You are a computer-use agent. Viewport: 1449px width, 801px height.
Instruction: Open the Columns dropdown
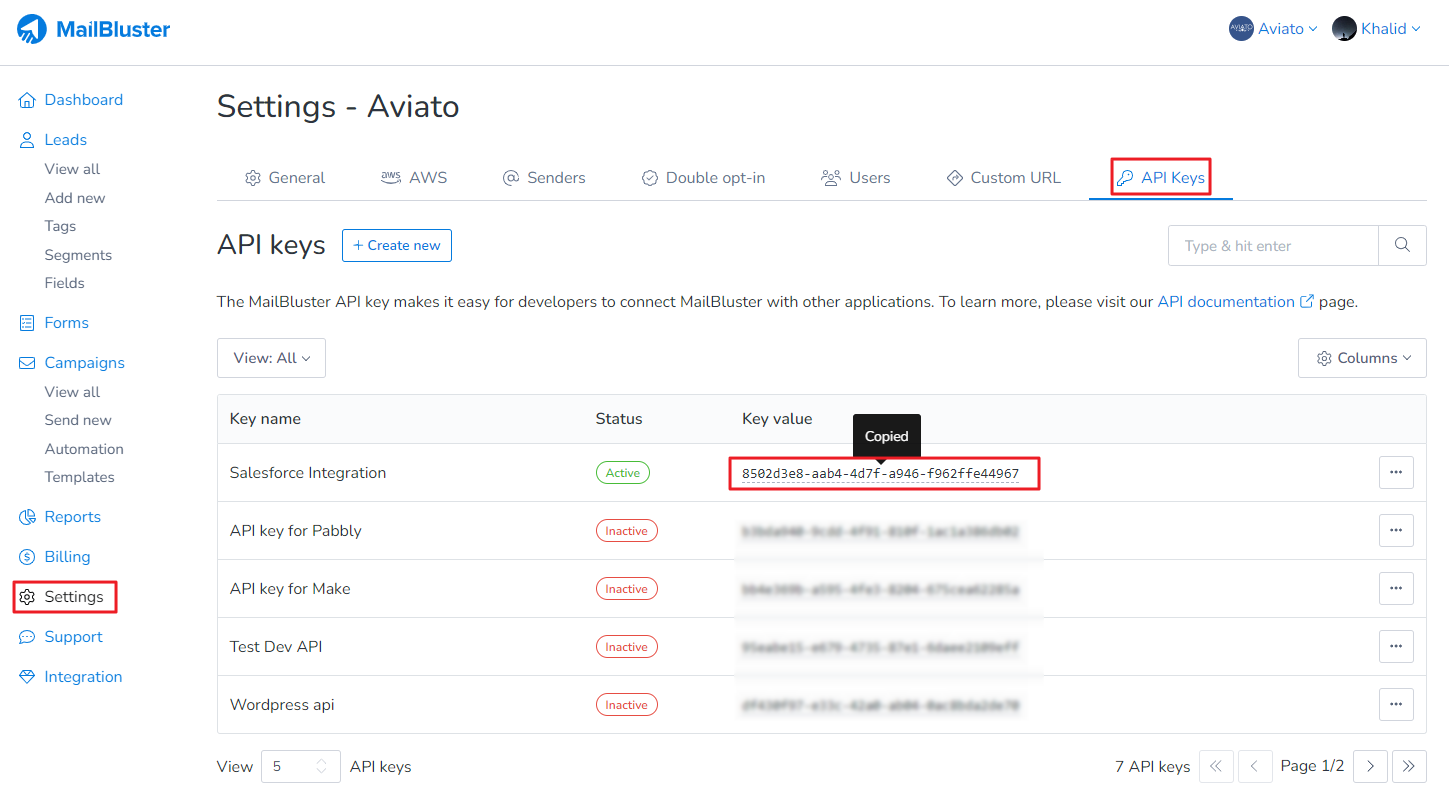1362,358
